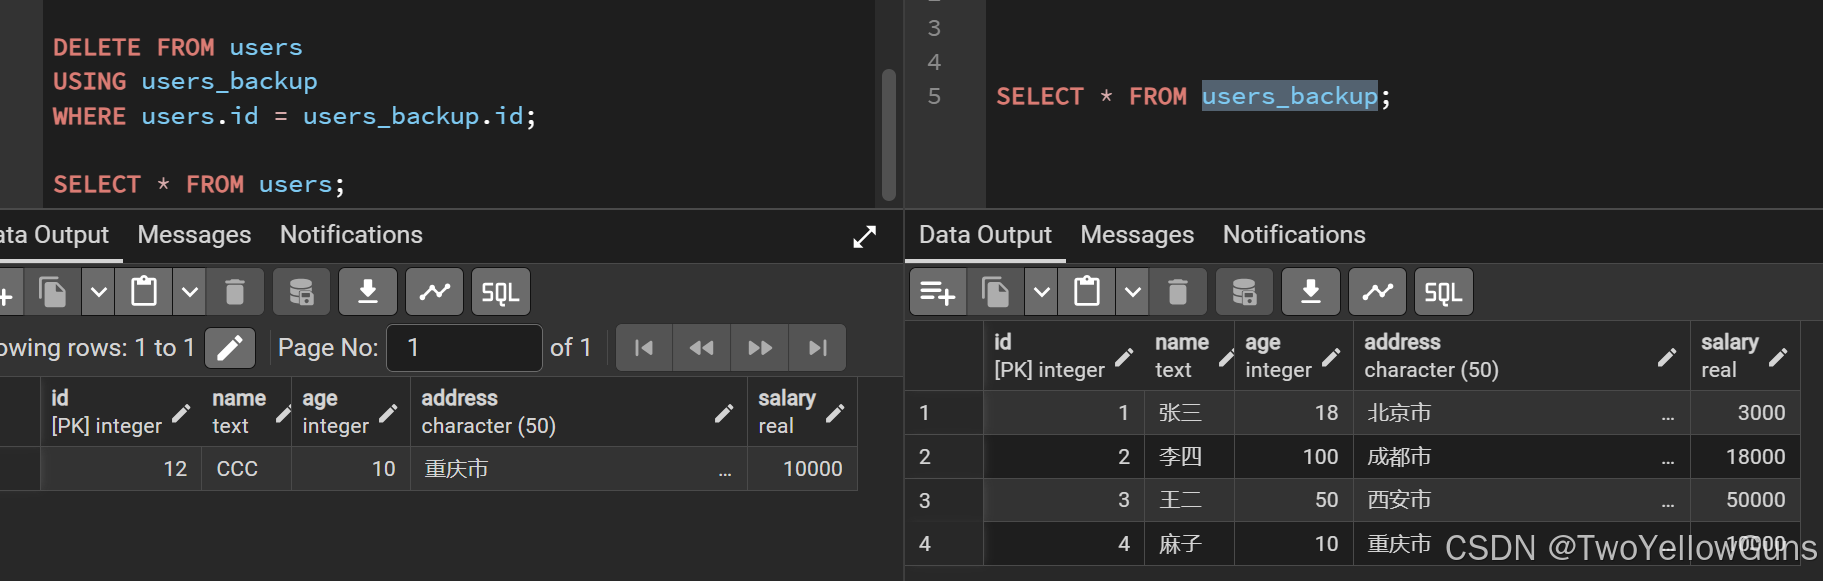1823x581 pixels.
Task: Click the 张三 name cell
Action: click(1190, 413)
